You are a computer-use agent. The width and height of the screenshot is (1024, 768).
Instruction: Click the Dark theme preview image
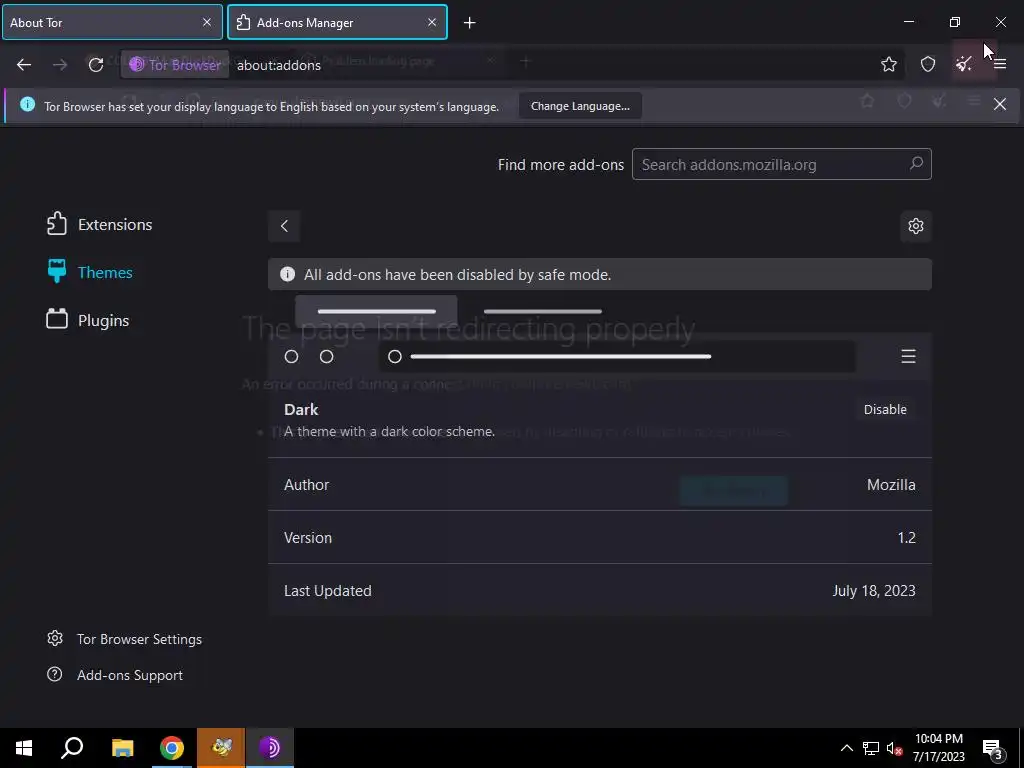[600, 338]
